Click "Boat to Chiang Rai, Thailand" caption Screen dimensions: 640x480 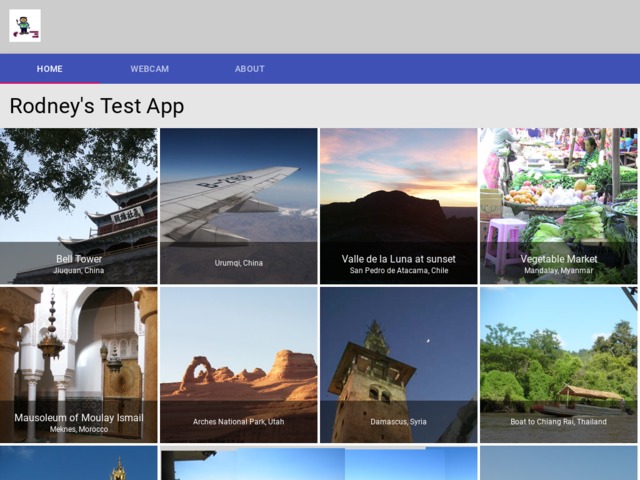pyautogui.click(x=558, y=422)
